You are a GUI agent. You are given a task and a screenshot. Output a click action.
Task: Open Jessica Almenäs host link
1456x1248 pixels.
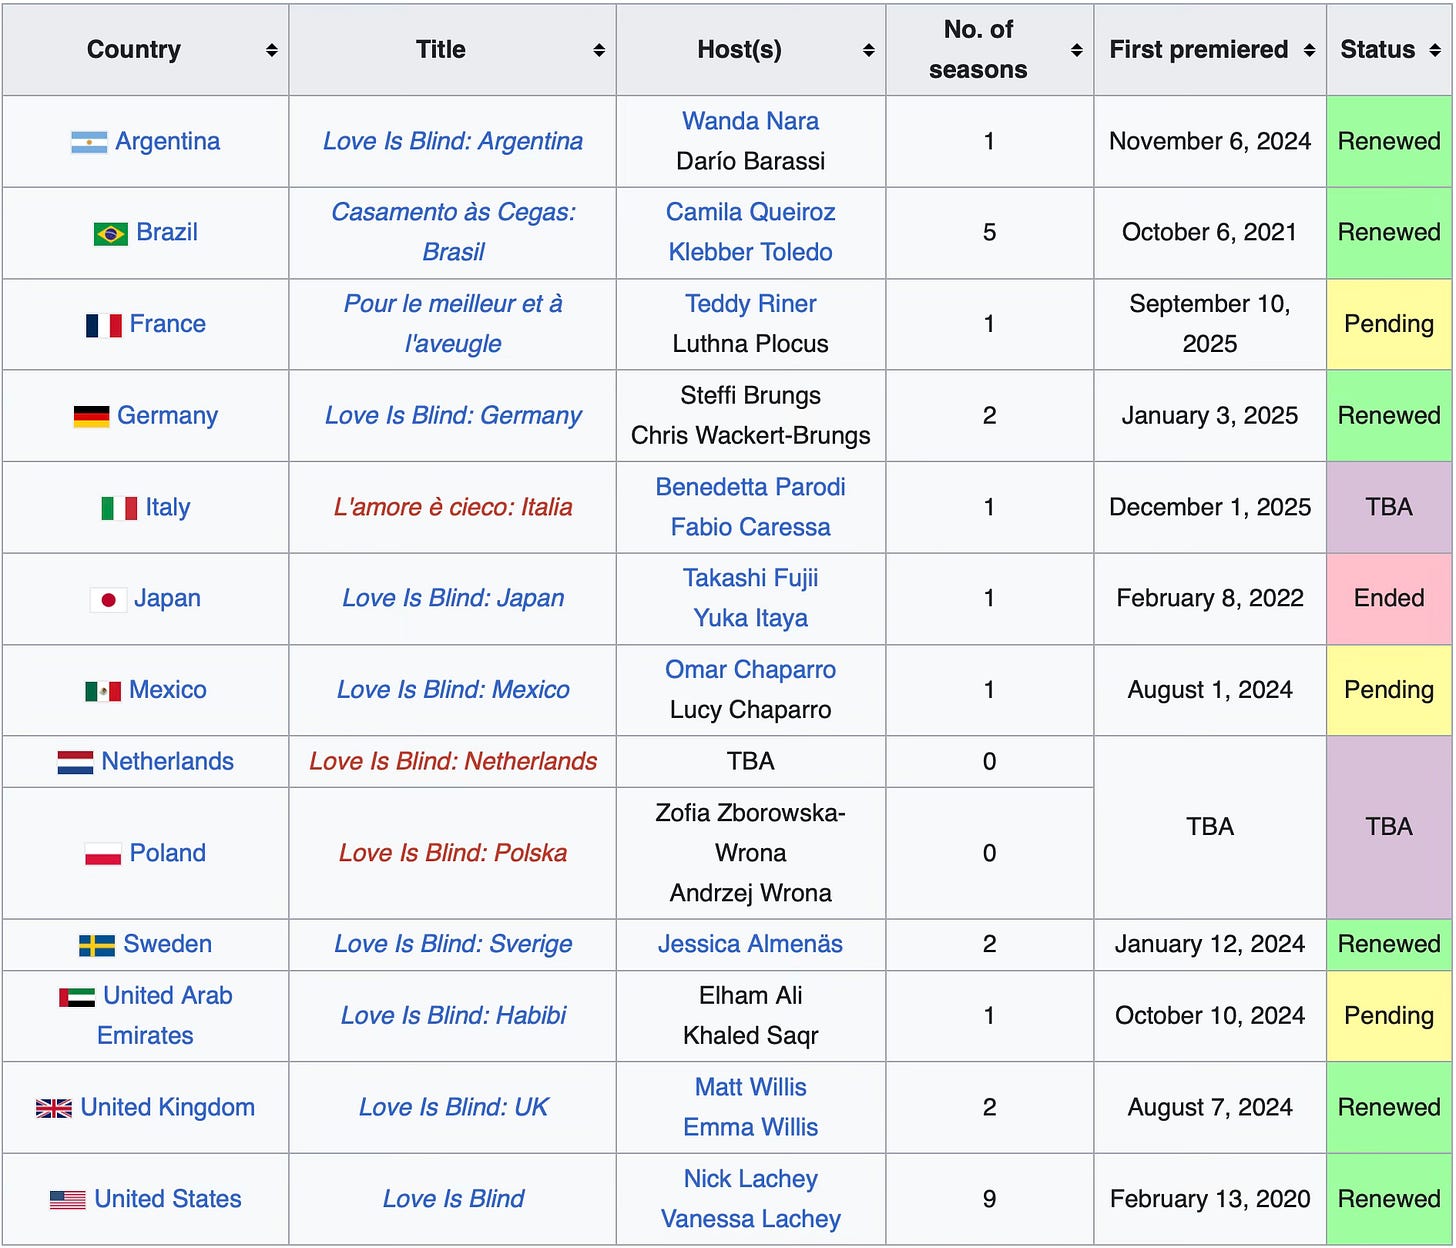(x=750, y=944)
